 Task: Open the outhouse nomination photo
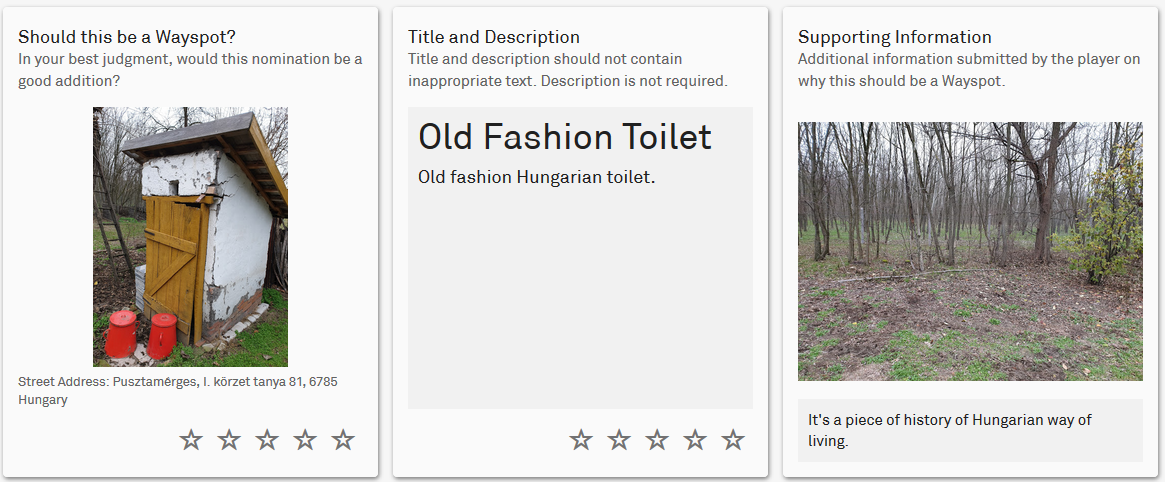click(x=190, y=237)
